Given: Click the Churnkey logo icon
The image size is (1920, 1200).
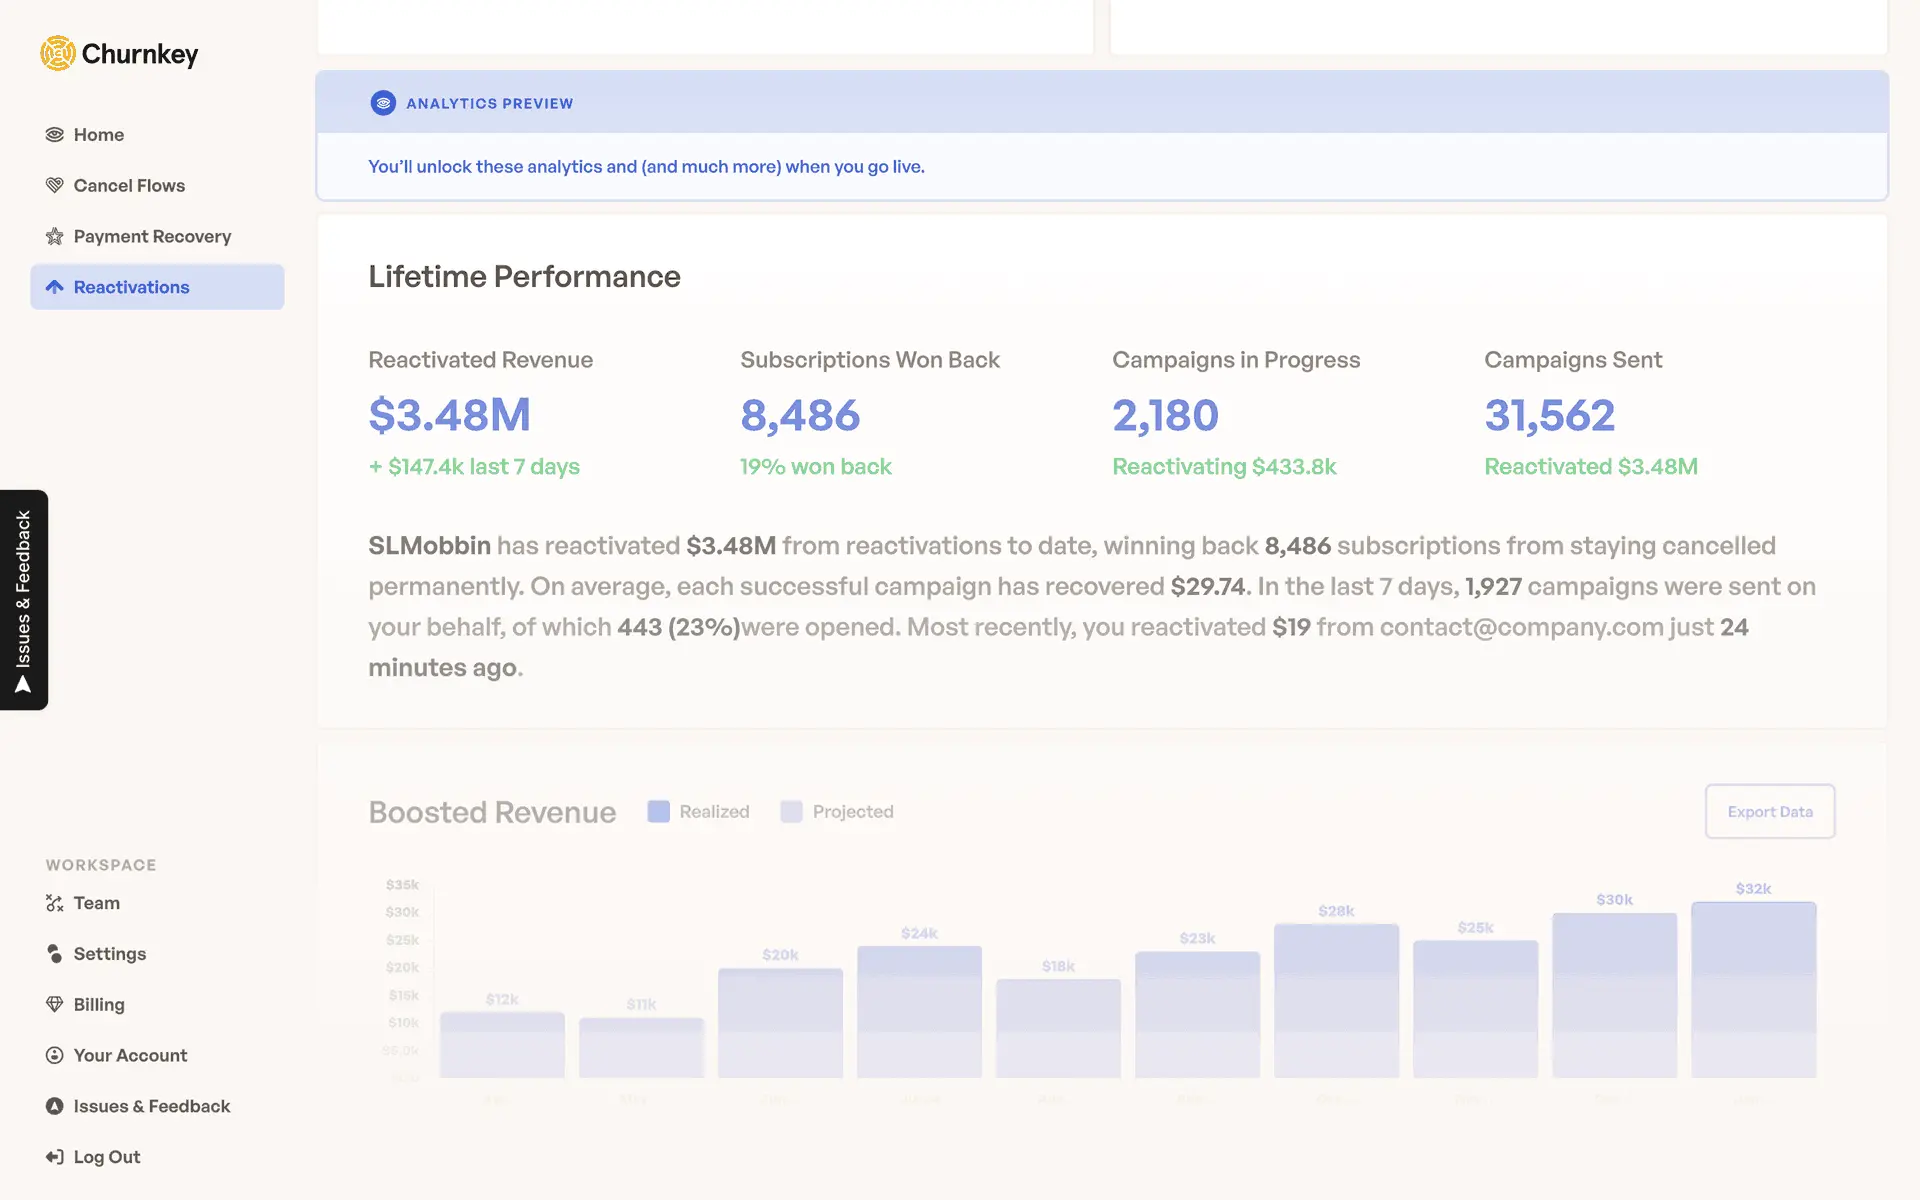Looking at the screenshot, I should [x=58, y=54].
